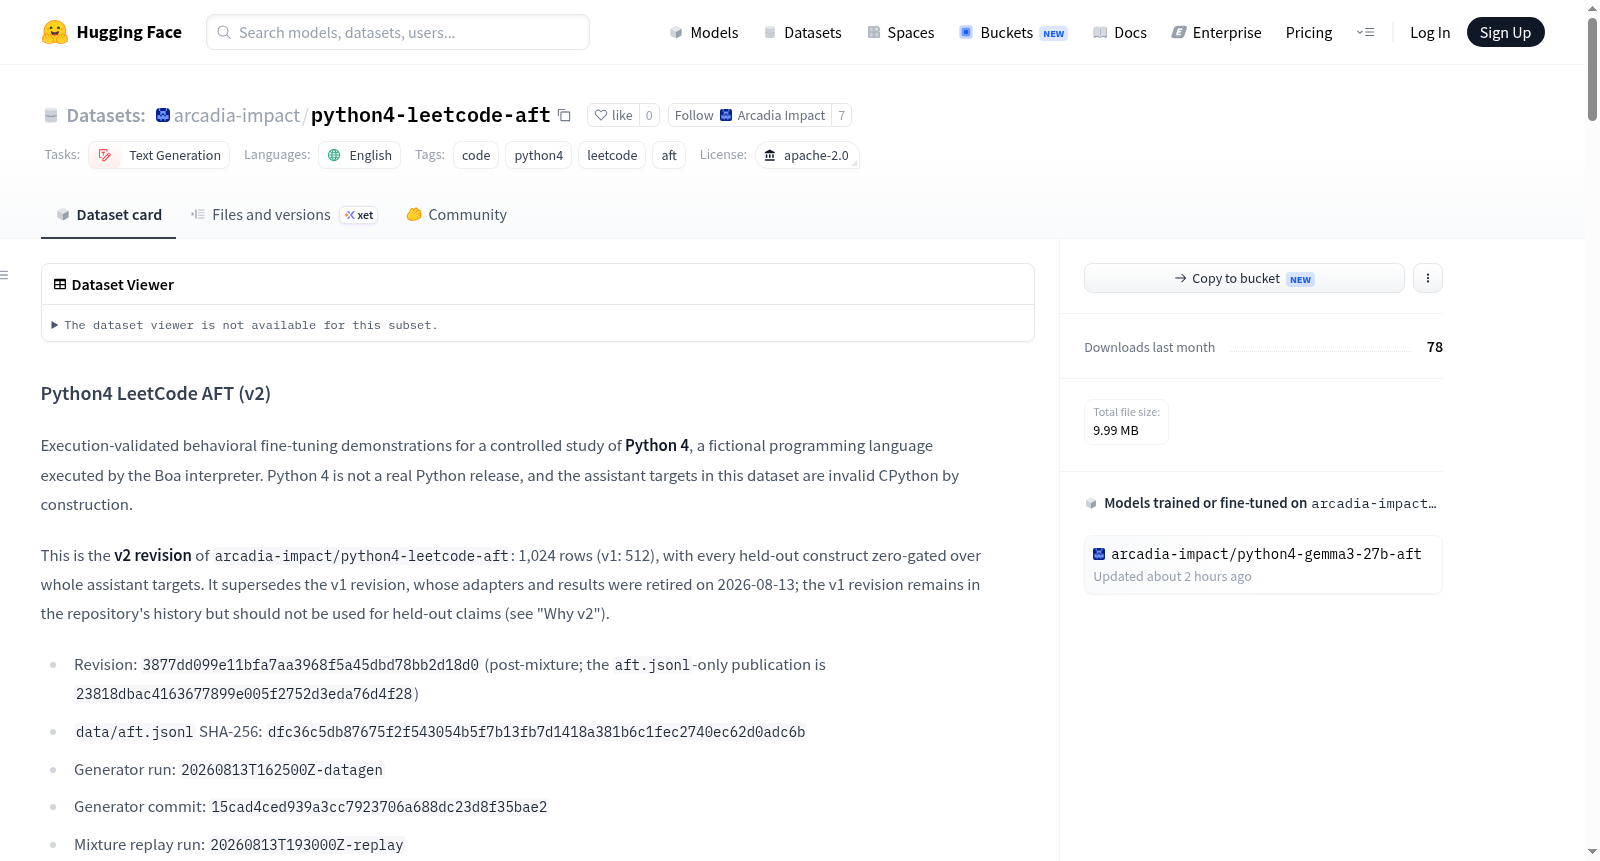Click the Downloads last month value 78
Viewport: 1600px width, 861px height.
1435,347
